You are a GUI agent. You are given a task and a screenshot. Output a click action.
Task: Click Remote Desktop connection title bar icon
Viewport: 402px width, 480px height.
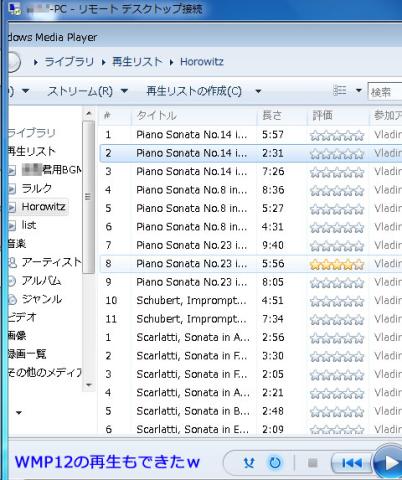[x=15, y=9]
